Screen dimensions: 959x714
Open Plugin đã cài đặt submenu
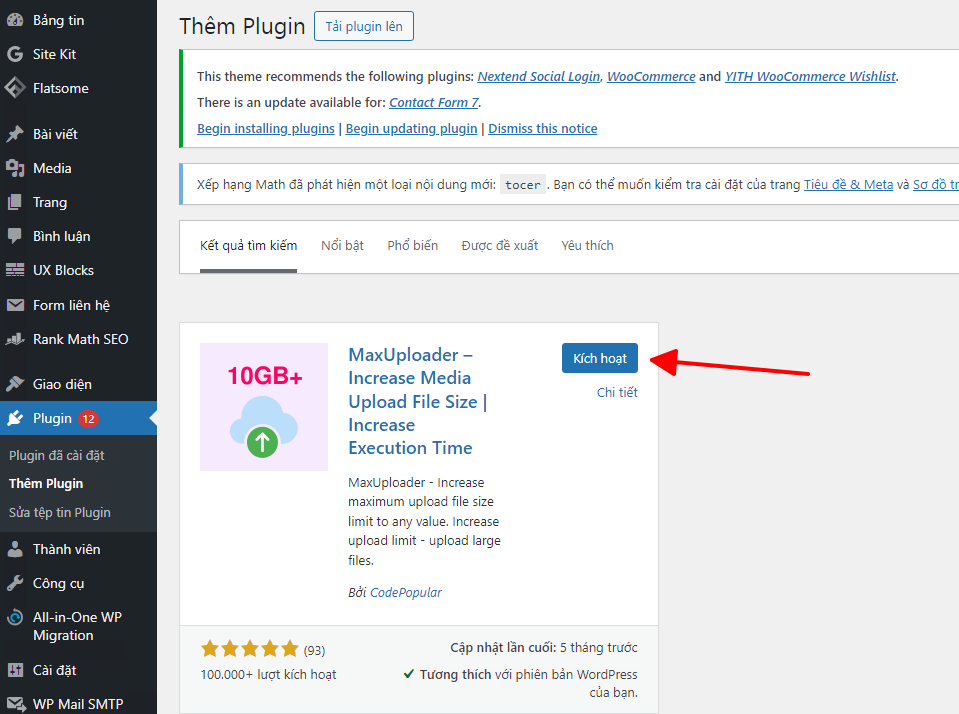point(57,455)
